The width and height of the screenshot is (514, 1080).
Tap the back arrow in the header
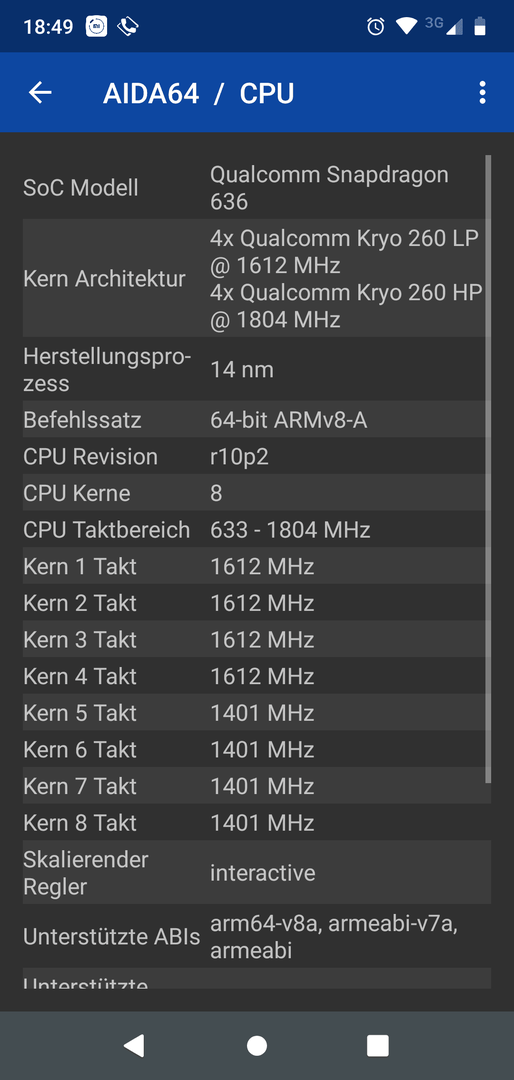coord(40,92)
